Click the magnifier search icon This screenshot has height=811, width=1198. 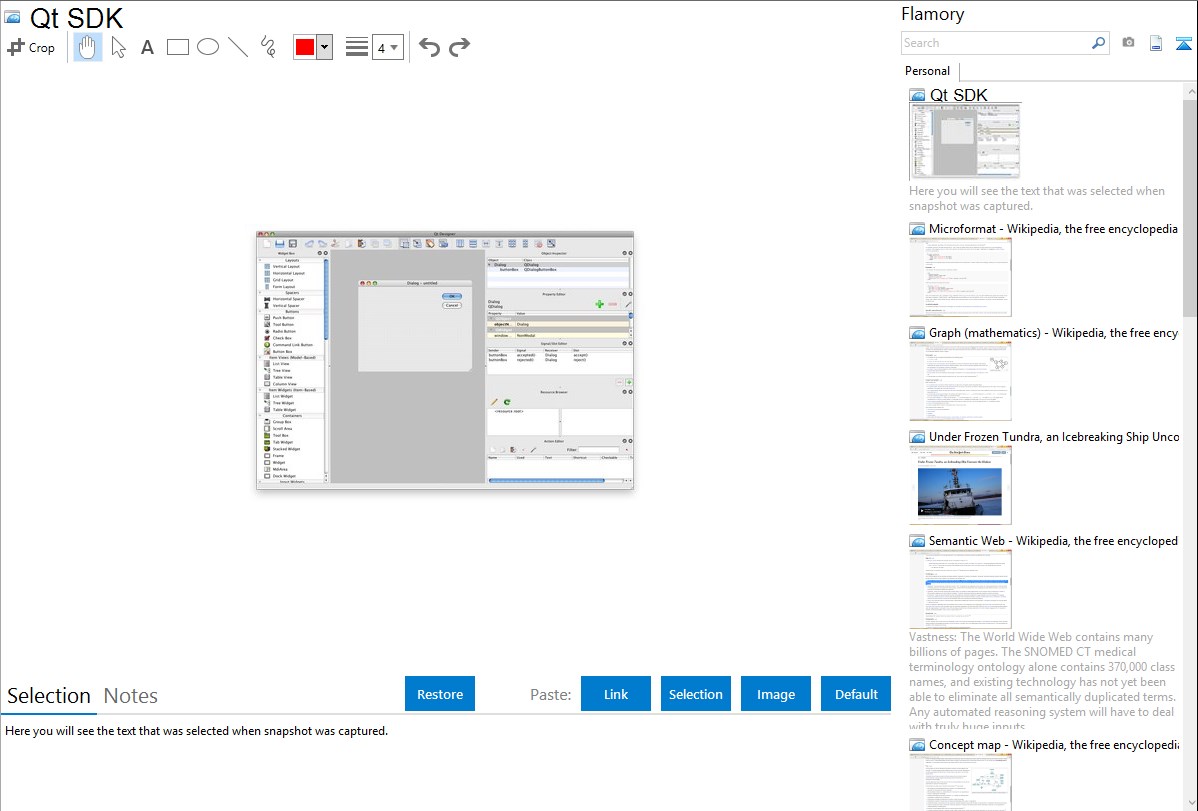pos(1099,43)
